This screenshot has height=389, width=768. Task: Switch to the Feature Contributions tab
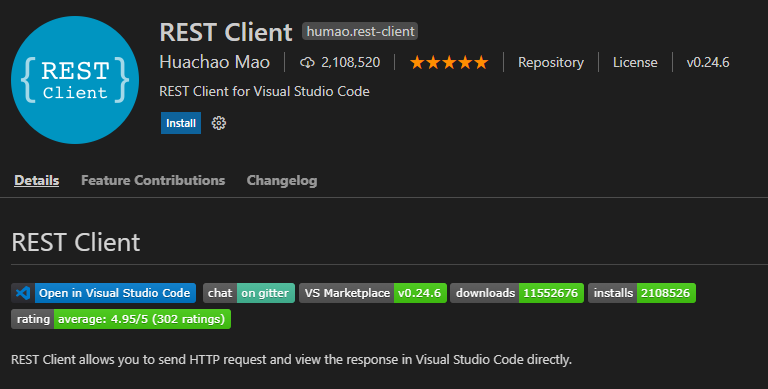153,180
